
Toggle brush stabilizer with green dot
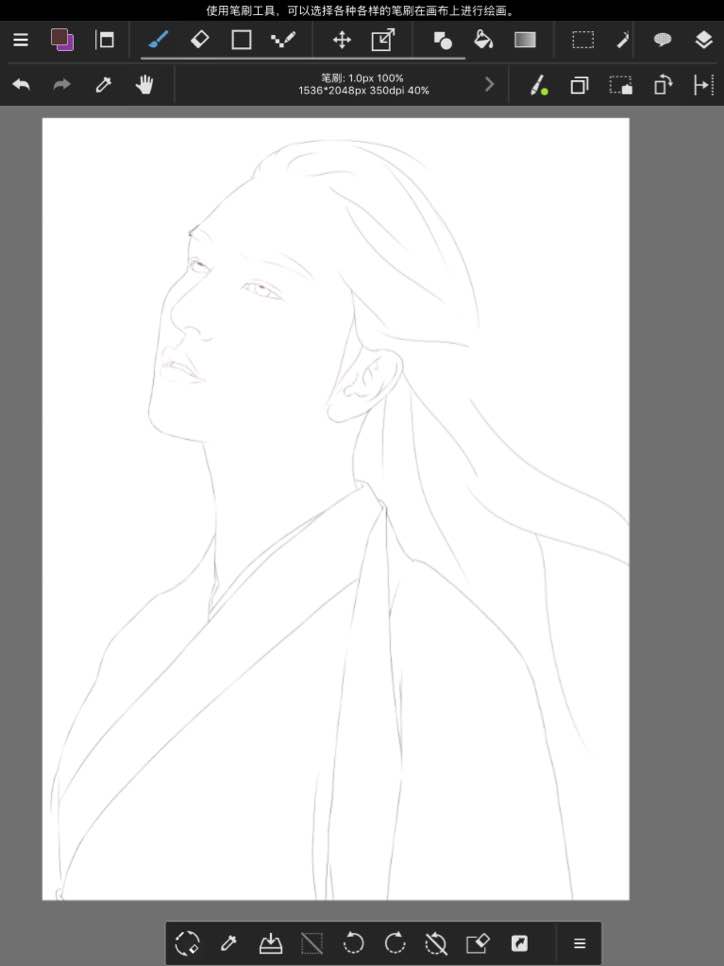tap(539, 85)
